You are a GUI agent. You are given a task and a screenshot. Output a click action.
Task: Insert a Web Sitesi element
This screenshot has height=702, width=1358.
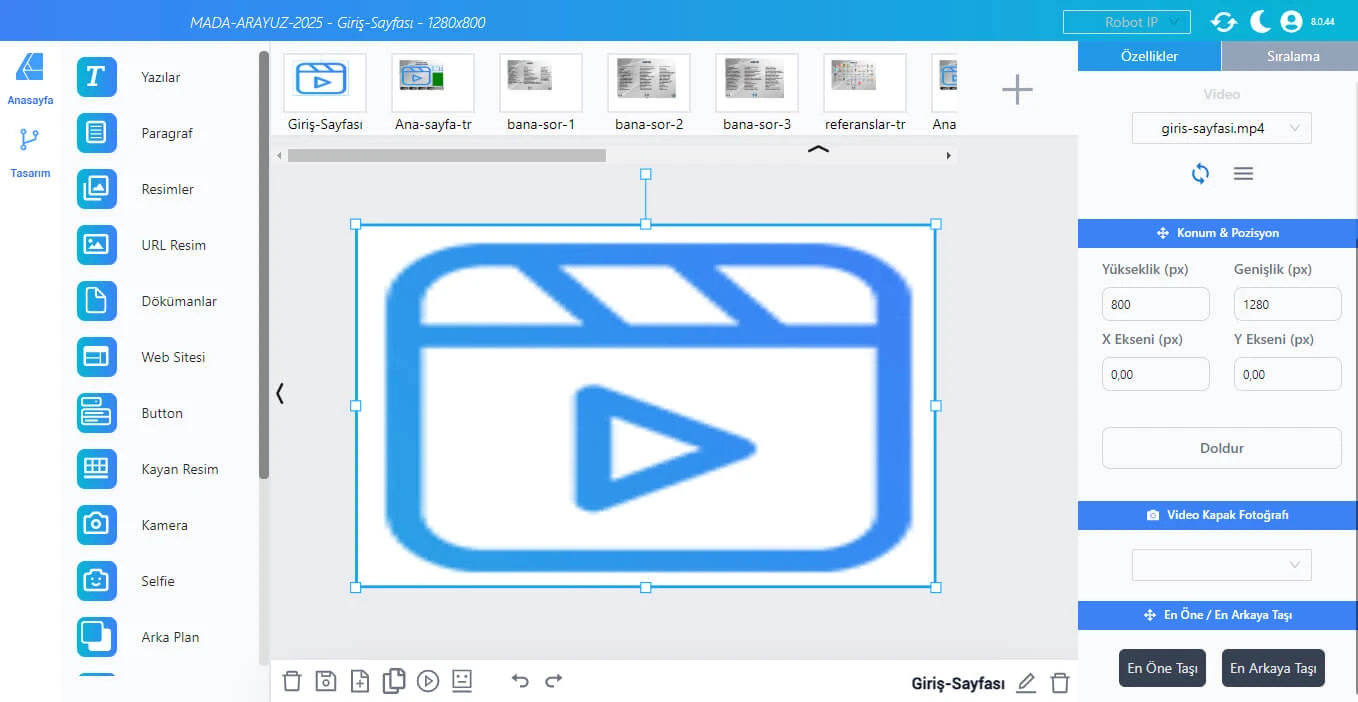(x=96, y=357)
